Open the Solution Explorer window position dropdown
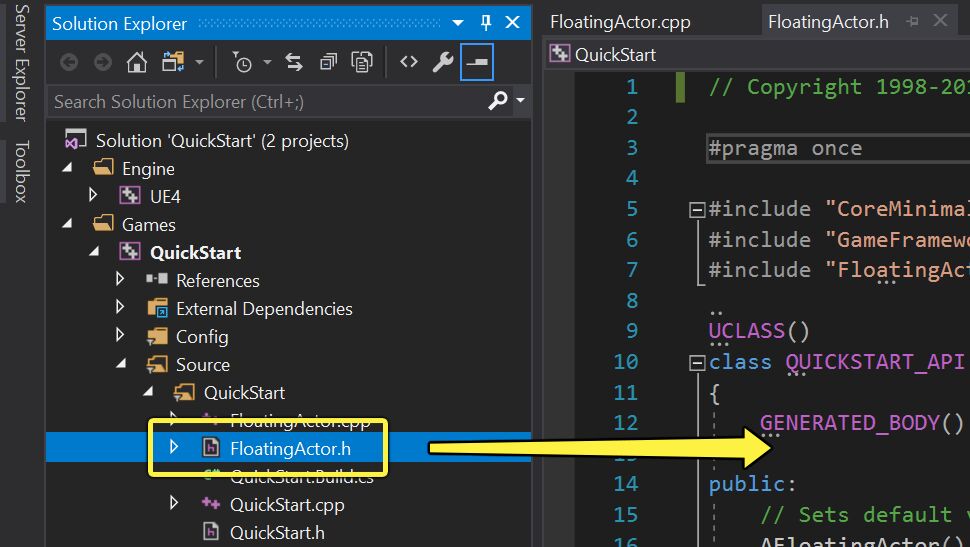Image resolution: width=970 pixels, height=547 pixels. point(458,22)
